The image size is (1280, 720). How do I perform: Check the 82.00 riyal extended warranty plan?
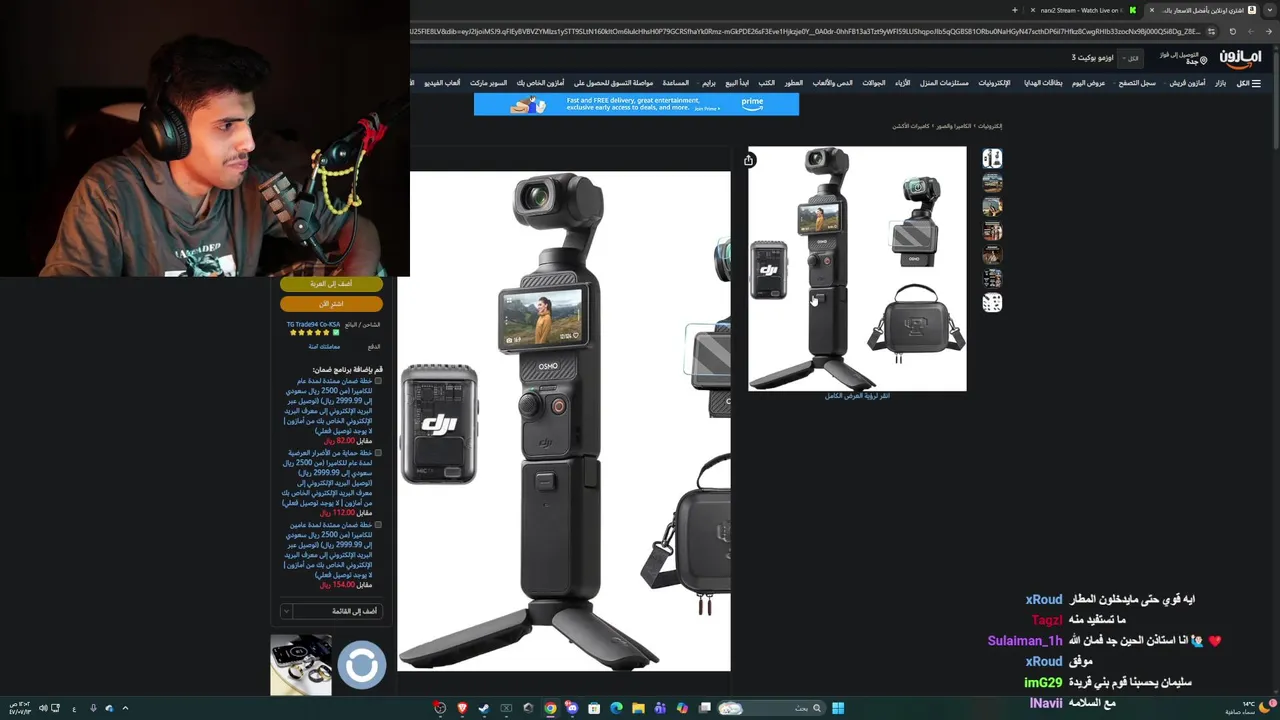(x=378, y=381)
